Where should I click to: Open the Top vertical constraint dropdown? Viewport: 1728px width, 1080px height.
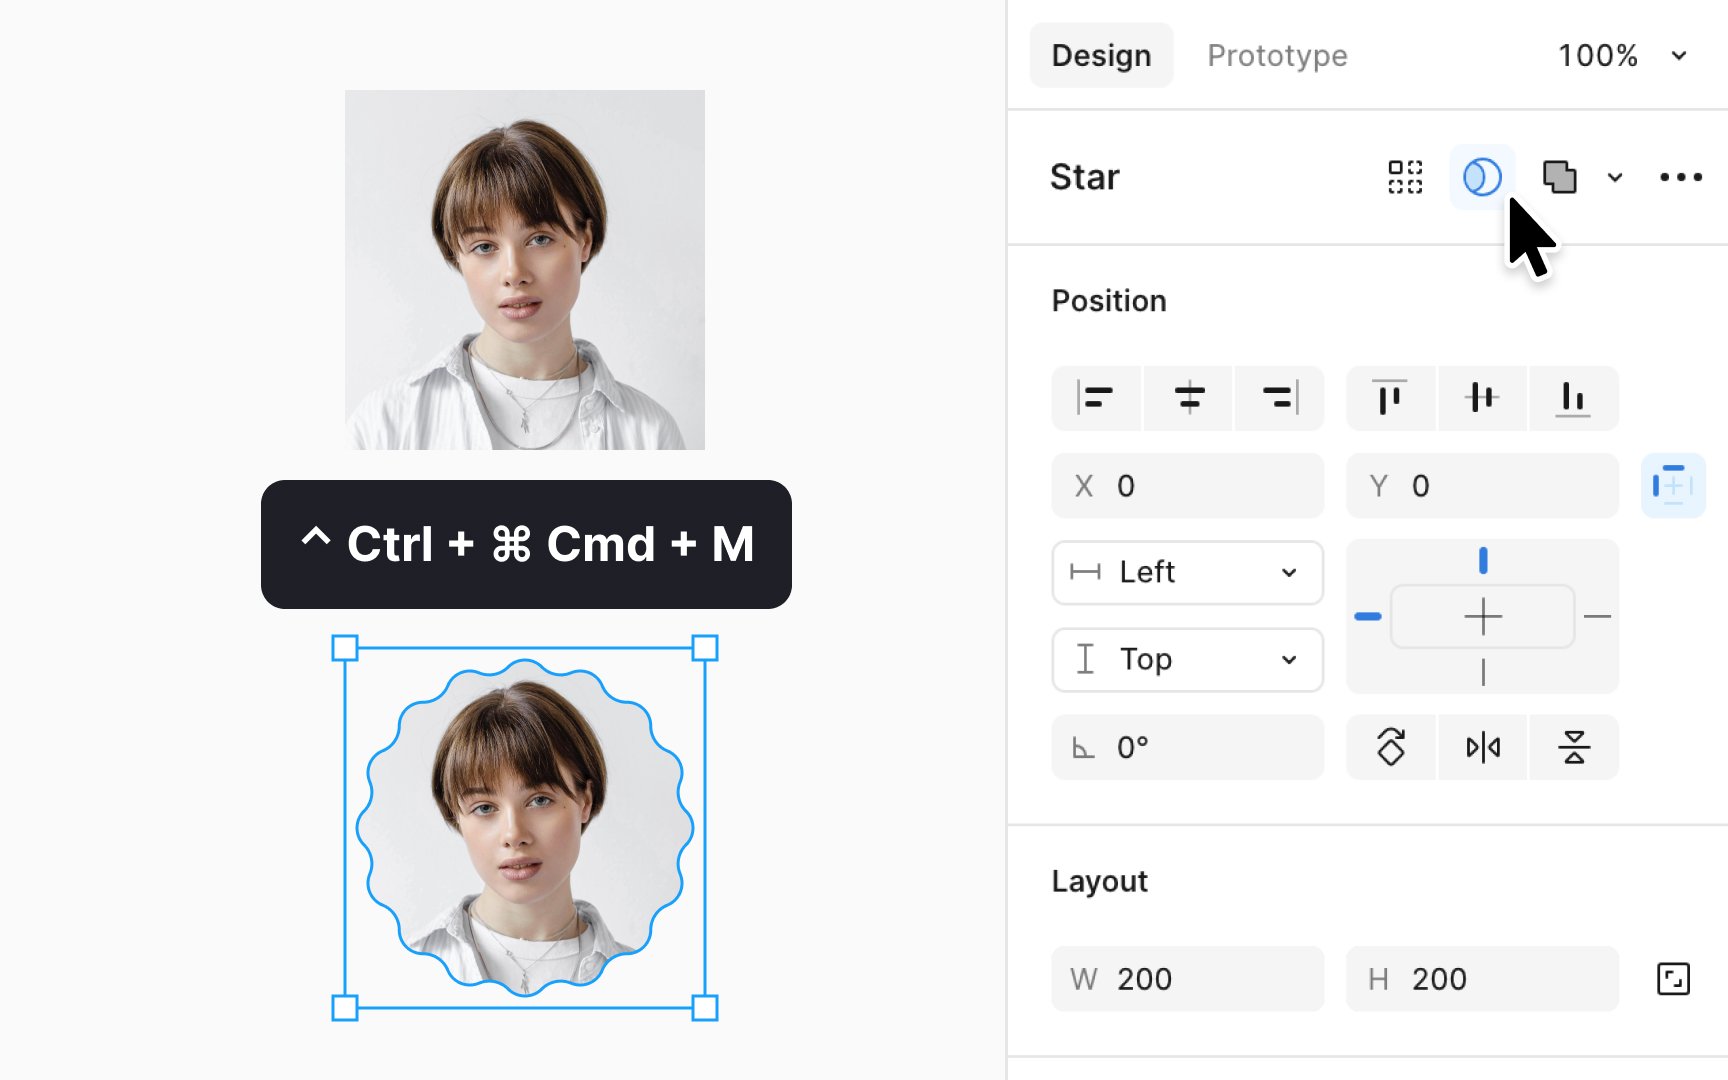(1188, 660)
